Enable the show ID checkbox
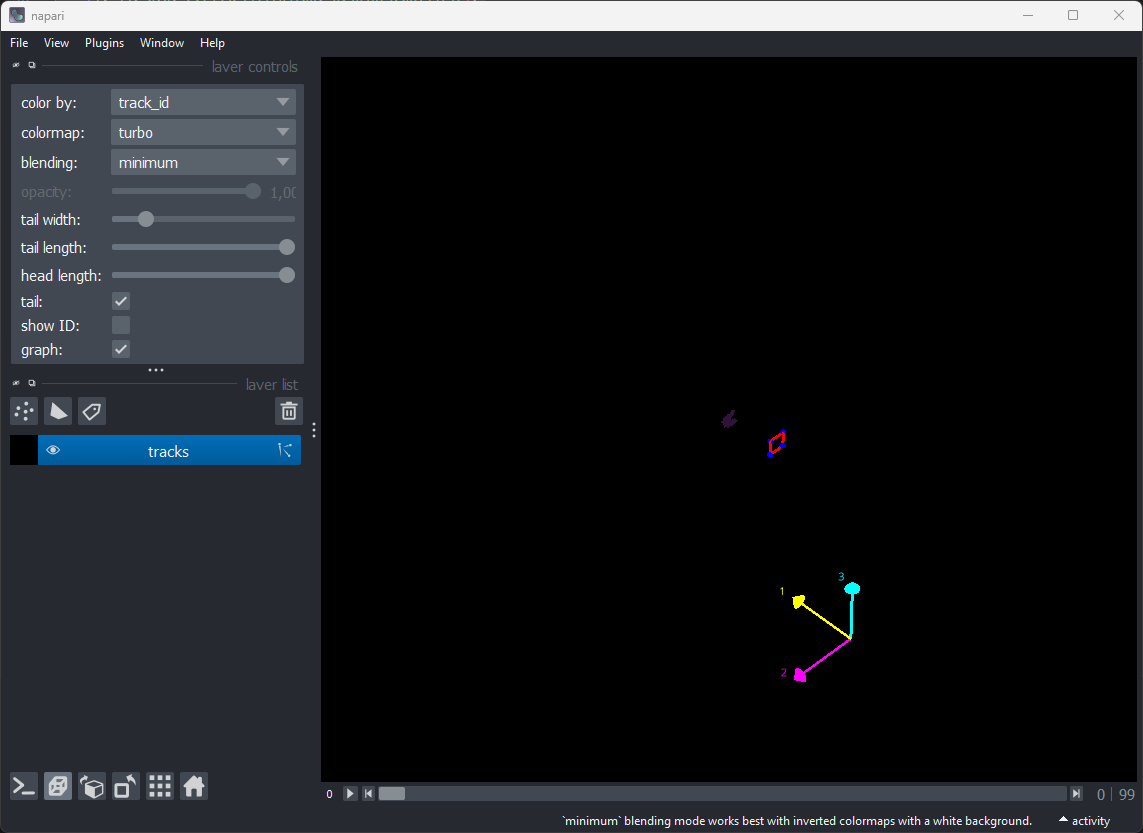1143x833 pixels. click(120, 324)
